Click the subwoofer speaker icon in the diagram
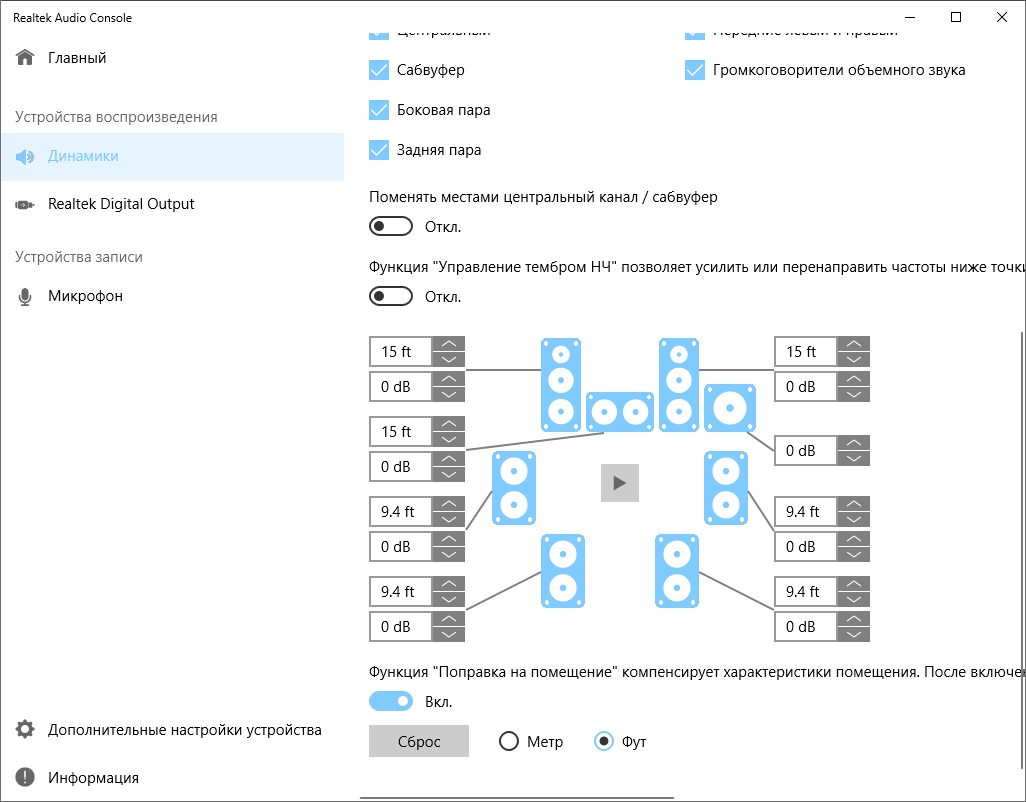Viewport: 1026px width, 802px height. coord(729,408)
